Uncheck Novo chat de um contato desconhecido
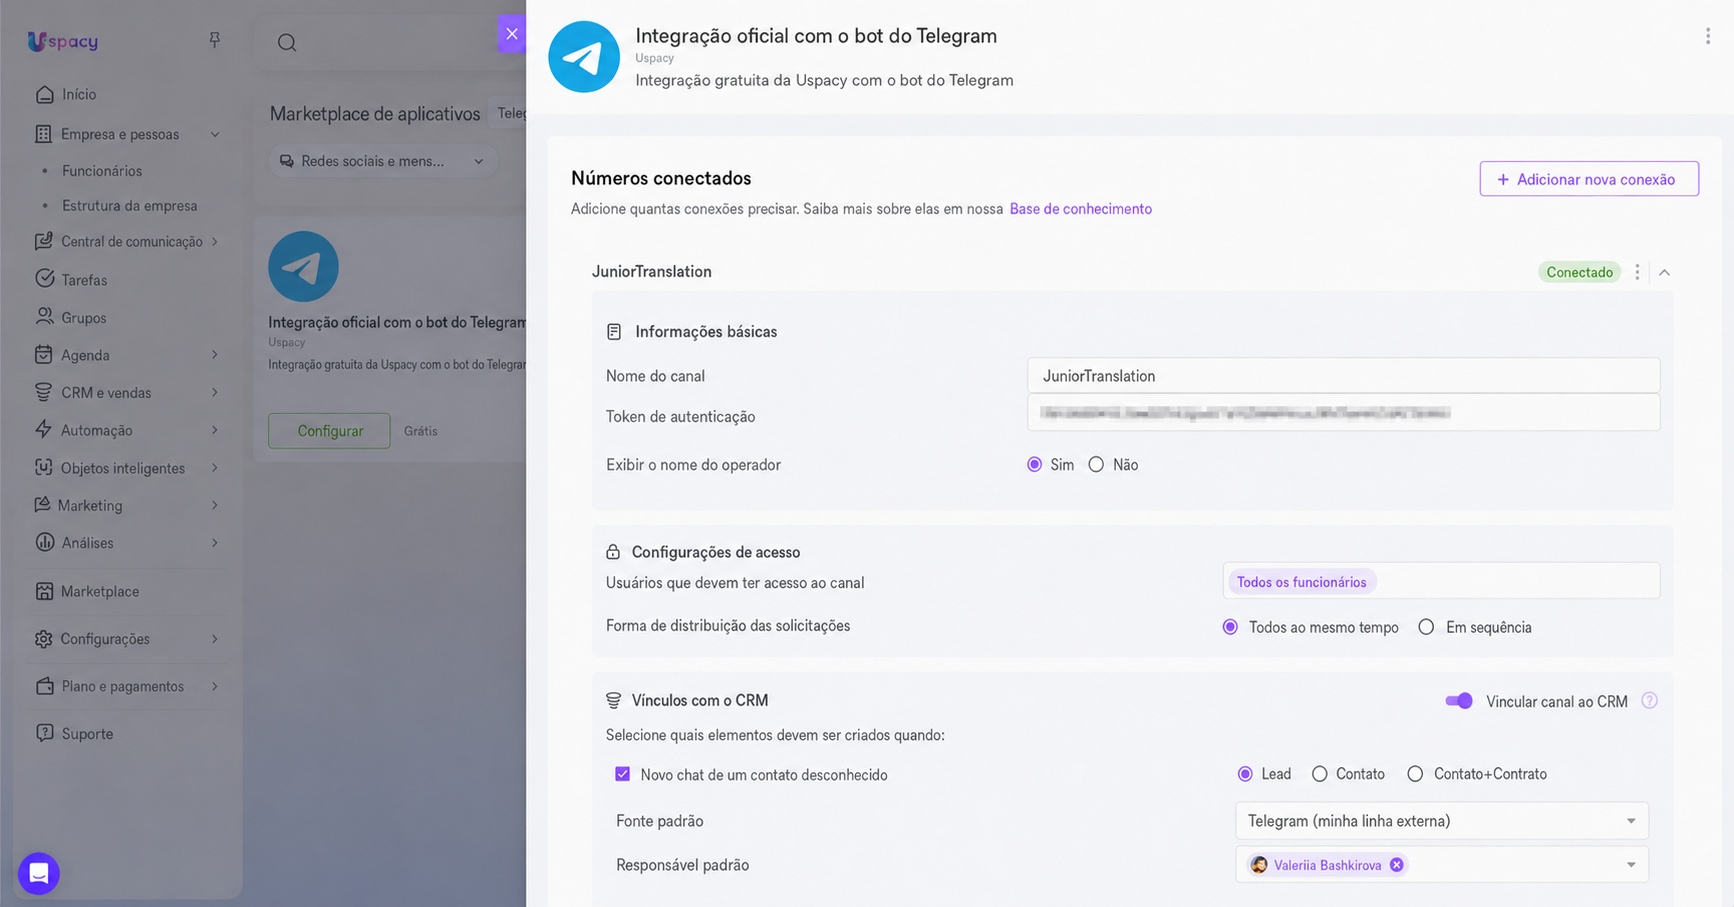 [622, 774]
